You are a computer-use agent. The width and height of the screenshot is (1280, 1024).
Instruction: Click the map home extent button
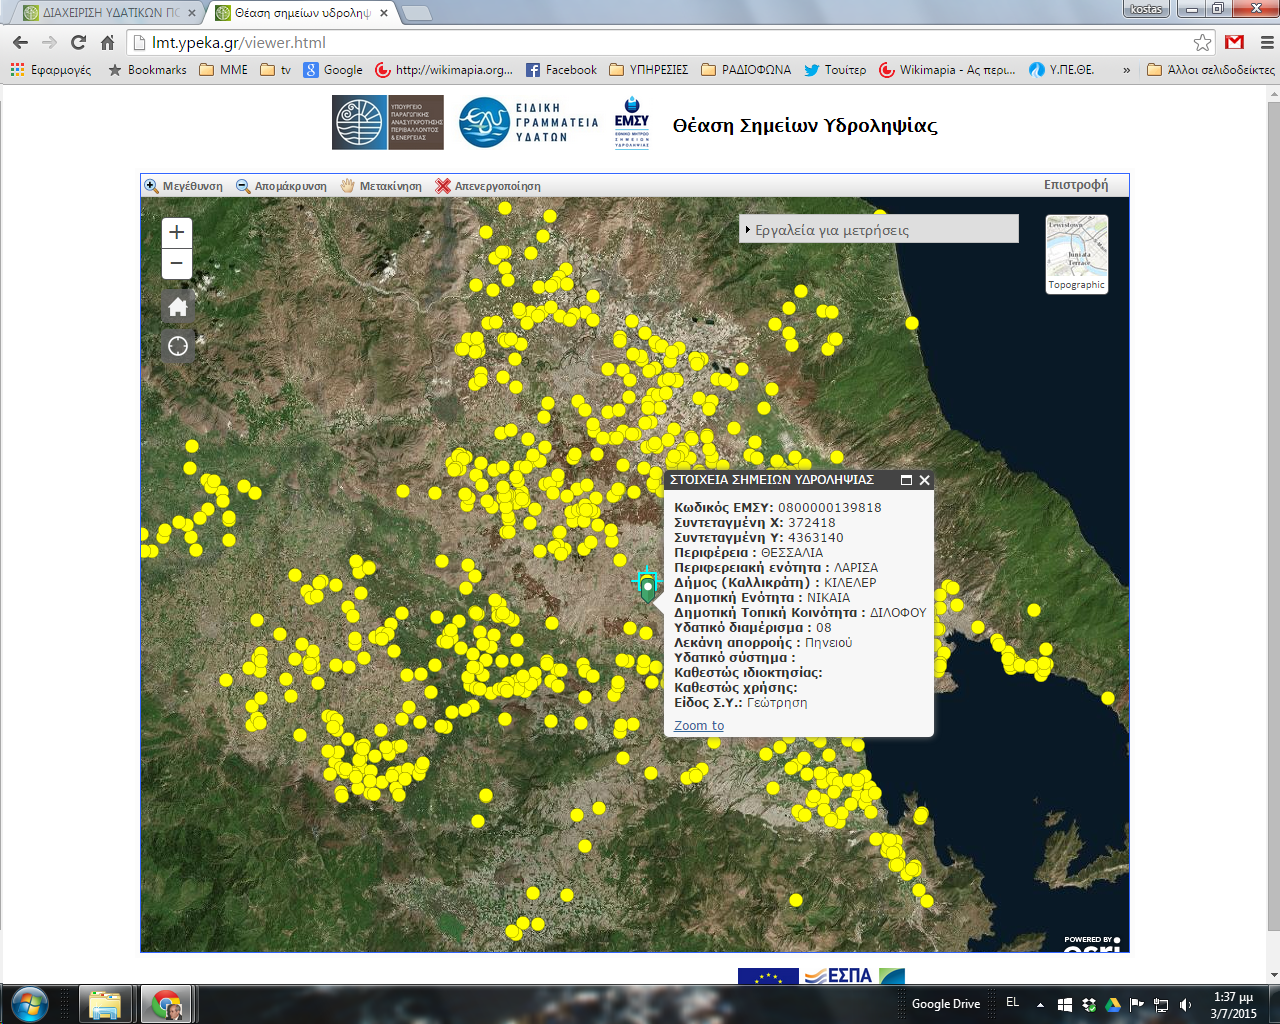(x=178, y=307)
